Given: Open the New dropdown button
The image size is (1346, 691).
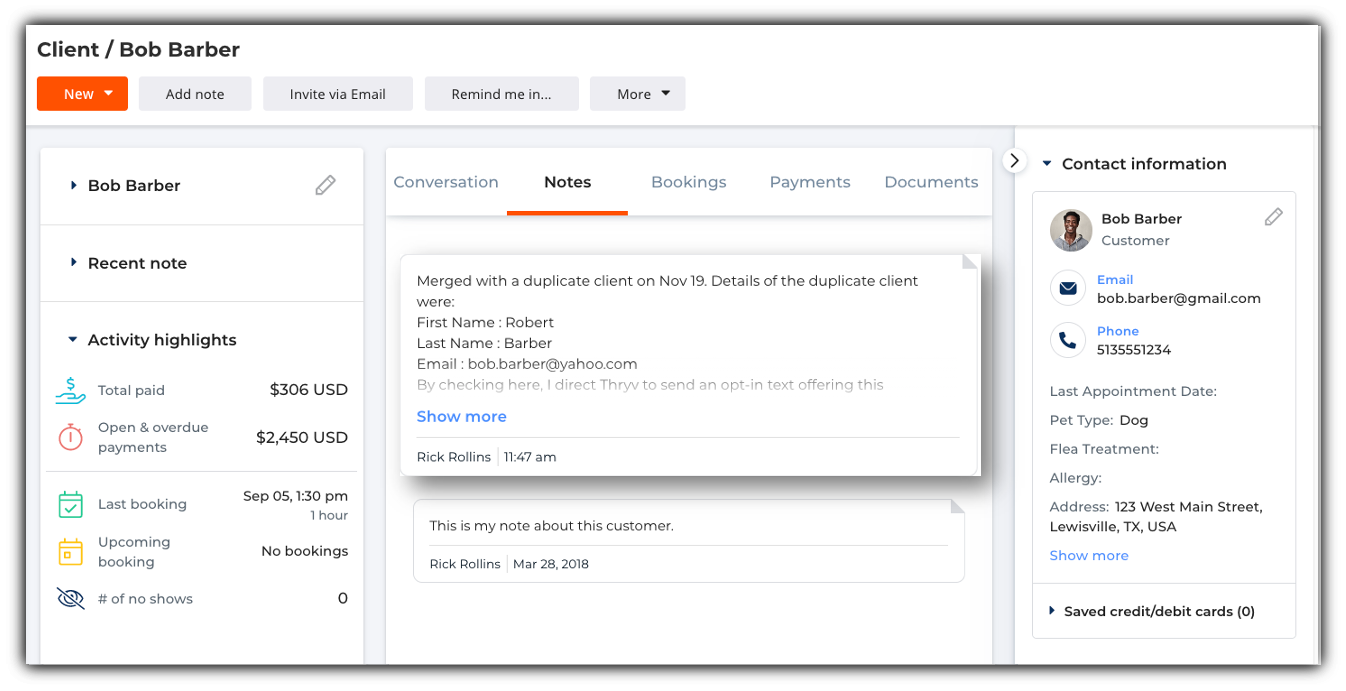Looking at the screenshot, I should pos(82,94).
